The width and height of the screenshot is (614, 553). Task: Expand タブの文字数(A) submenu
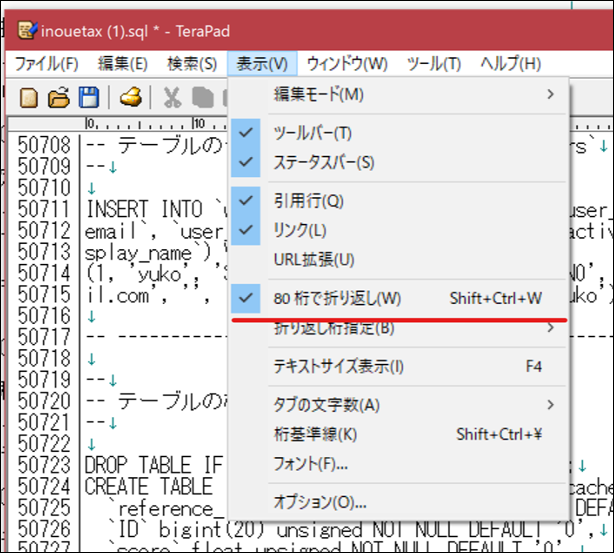pos(398,405)
